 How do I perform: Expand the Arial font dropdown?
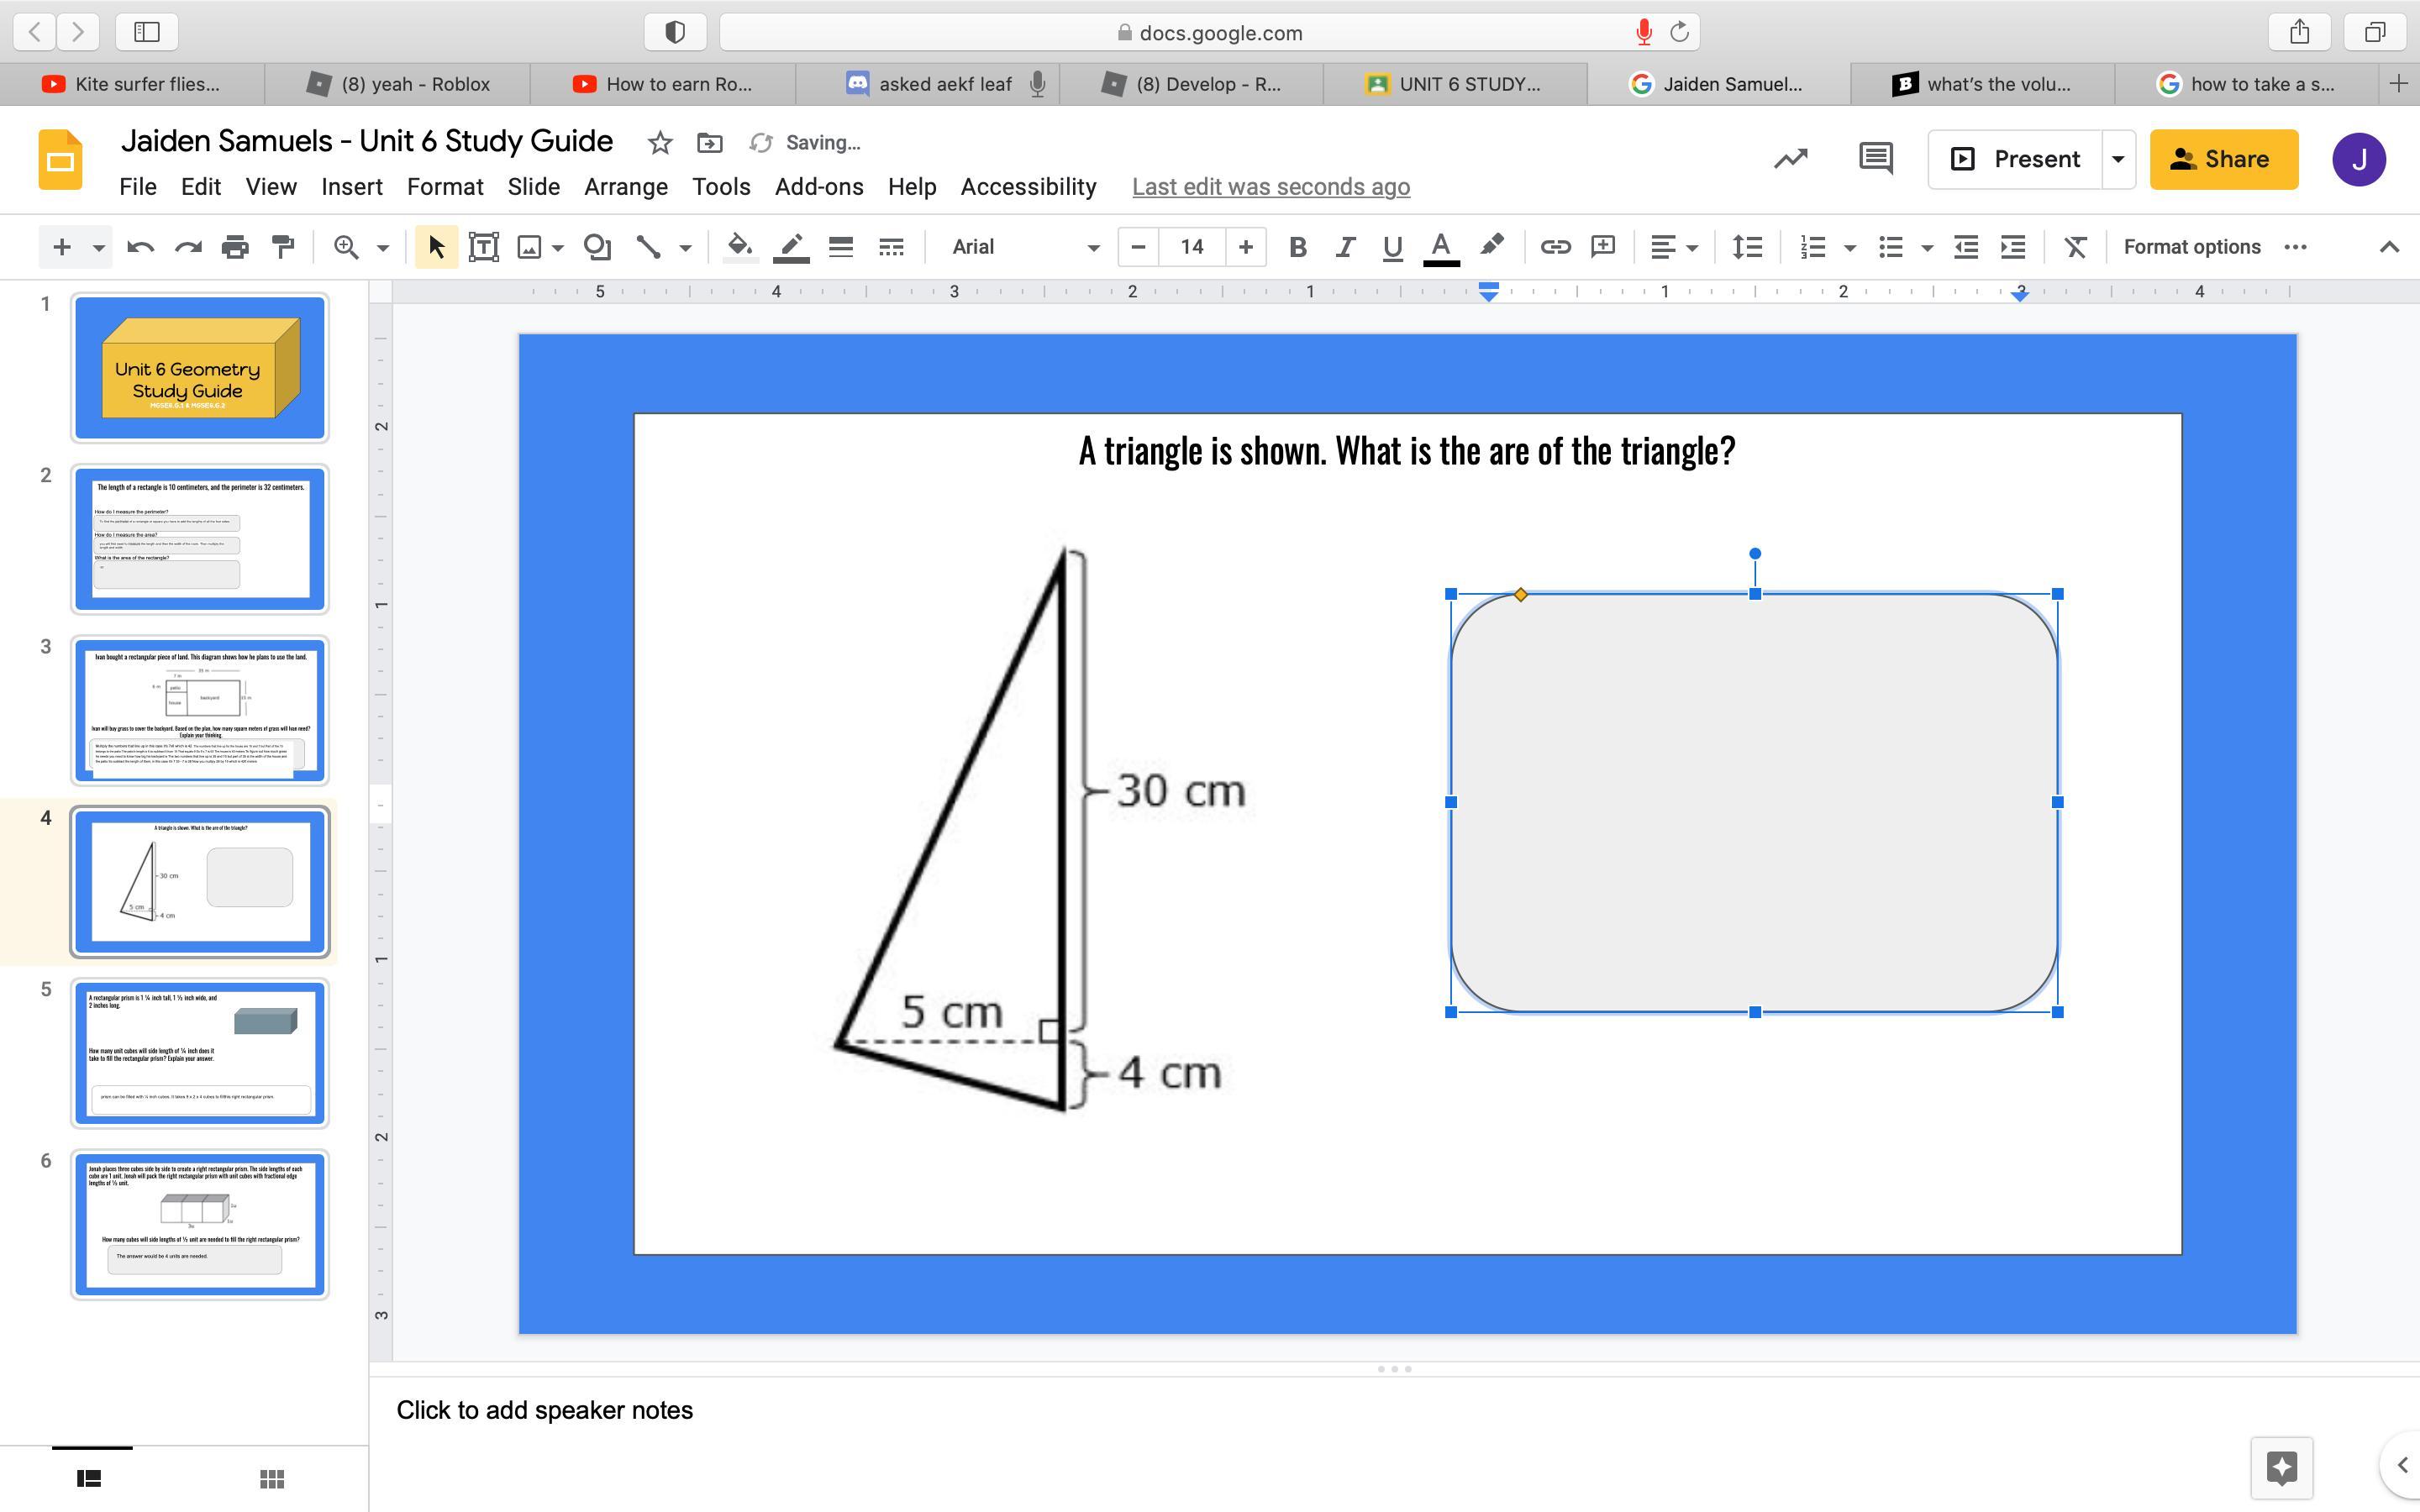(x=1092, y=248)
